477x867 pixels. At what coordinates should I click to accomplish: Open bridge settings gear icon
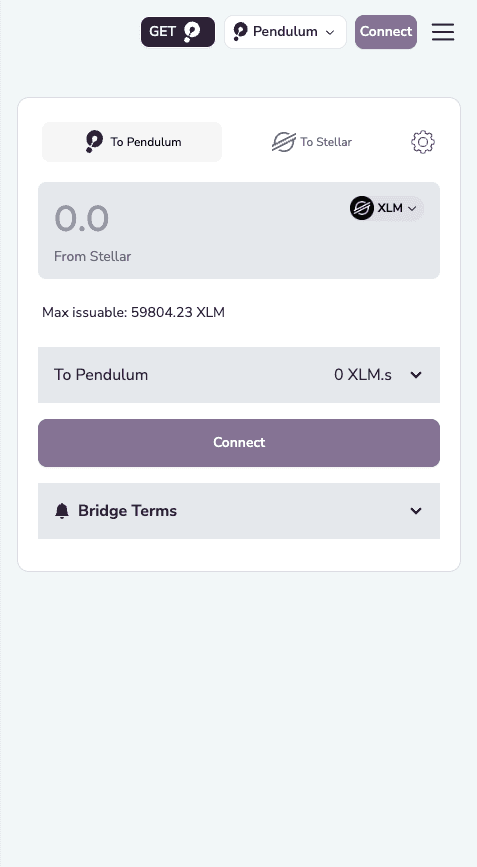423,142
